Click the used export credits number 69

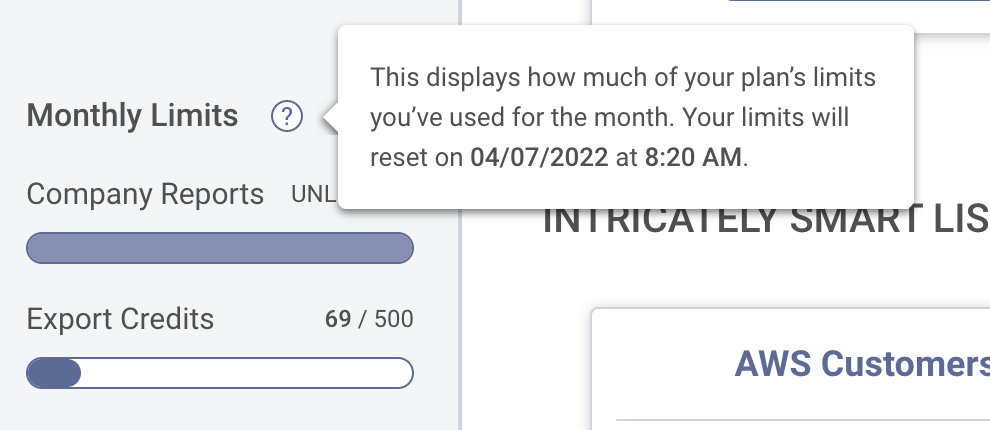coord(338,320)
